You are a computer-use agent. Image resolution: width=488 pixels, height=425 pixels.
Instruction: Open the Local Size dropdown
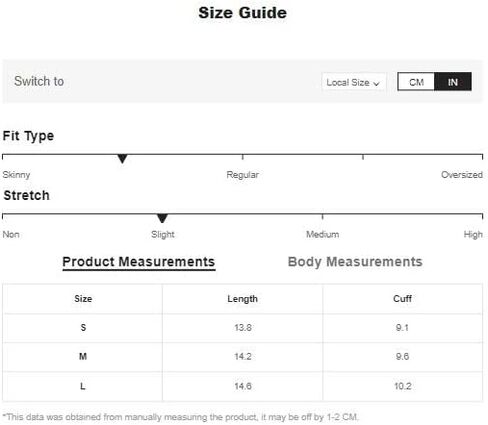tap(354, 82)
